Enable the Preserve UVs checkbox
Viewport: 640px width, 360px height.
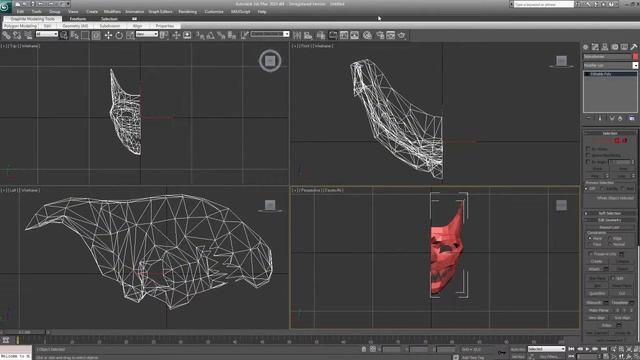pyautogui.click(x=591, y=254)
